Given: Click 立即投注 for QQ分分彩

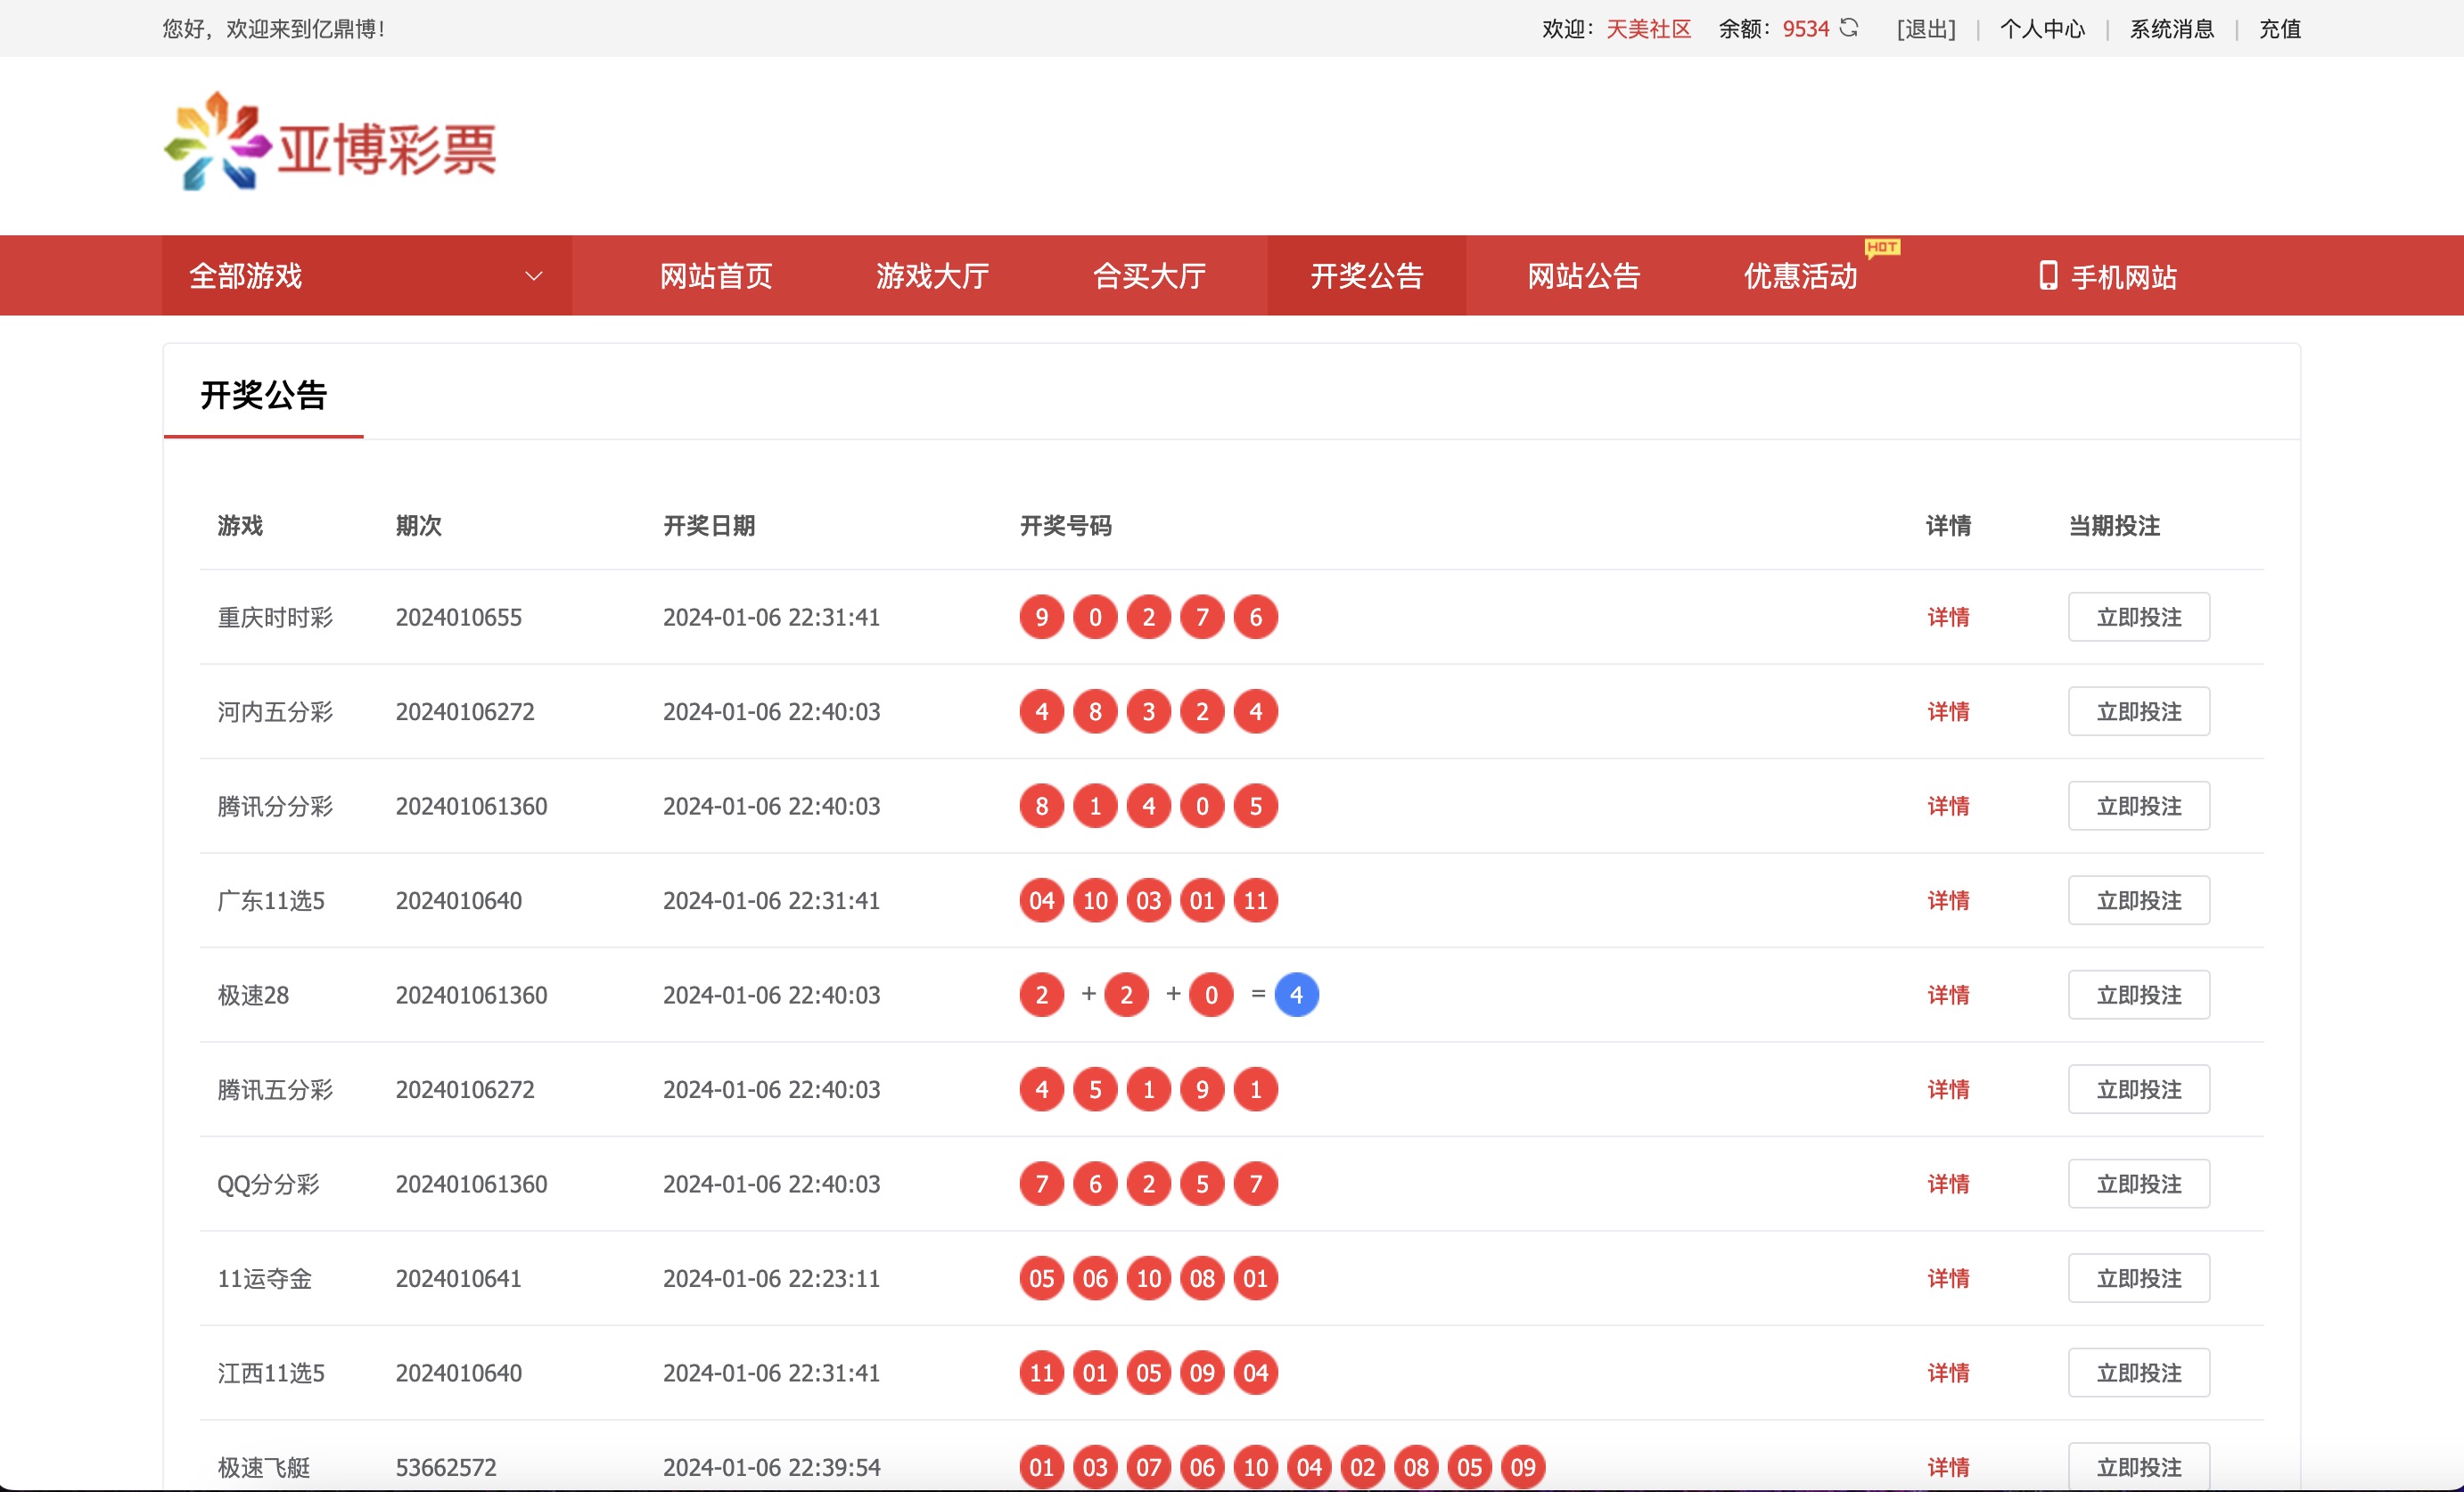Looking at the screenshot, I should (x=2139, y=1184).
